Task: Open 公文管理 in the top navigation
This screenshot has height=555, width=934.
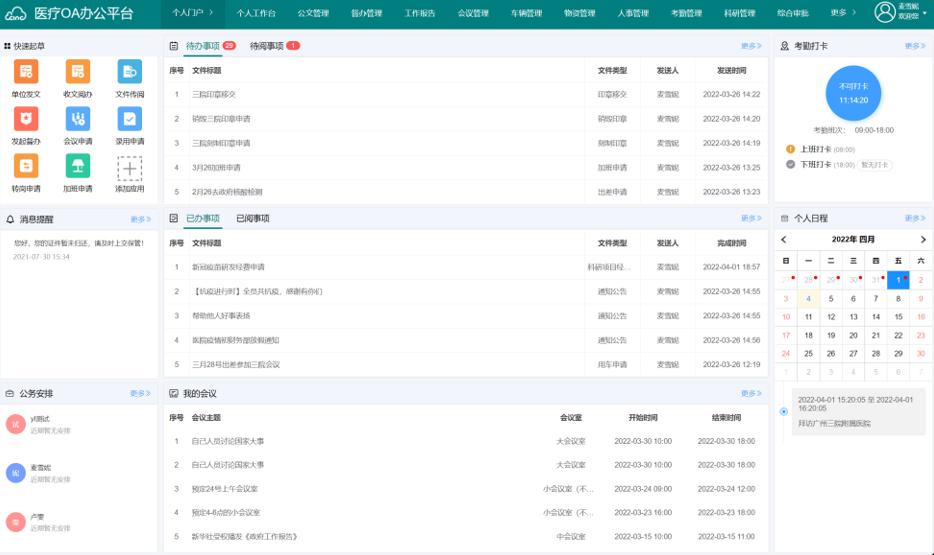Action: pyautogui.click(x=313, y=13)
